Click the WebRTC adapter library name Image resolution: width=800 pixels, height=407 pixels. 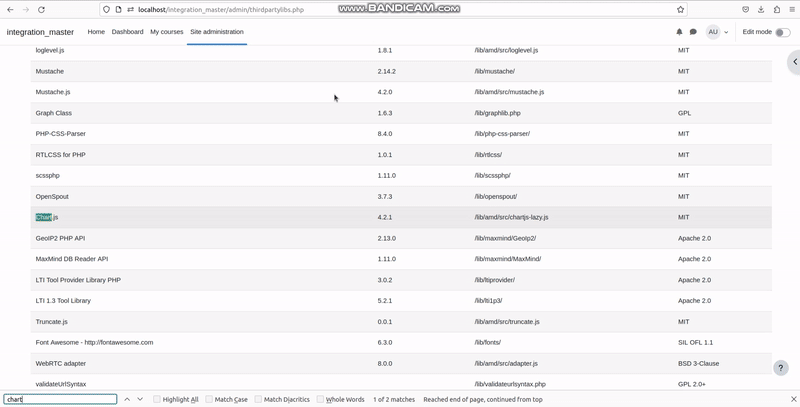(61, 364)
